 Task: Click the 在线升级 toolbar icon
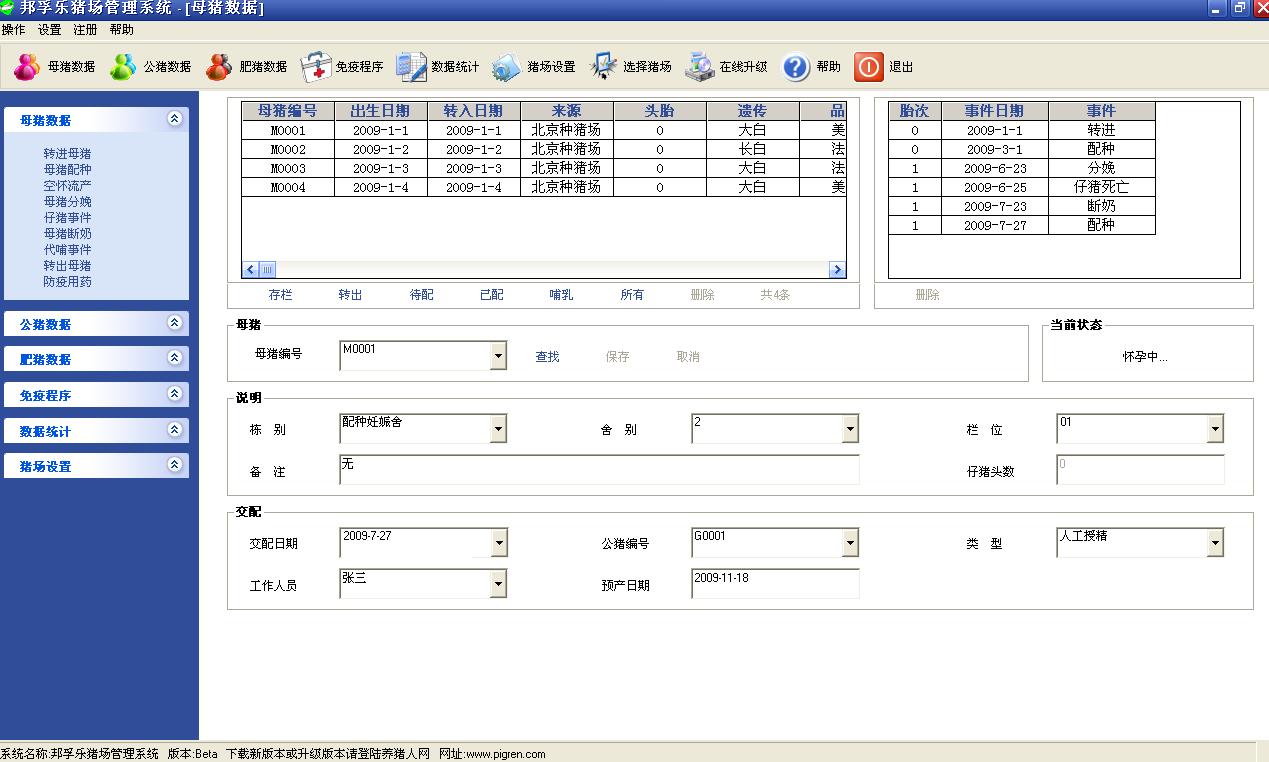700,67
